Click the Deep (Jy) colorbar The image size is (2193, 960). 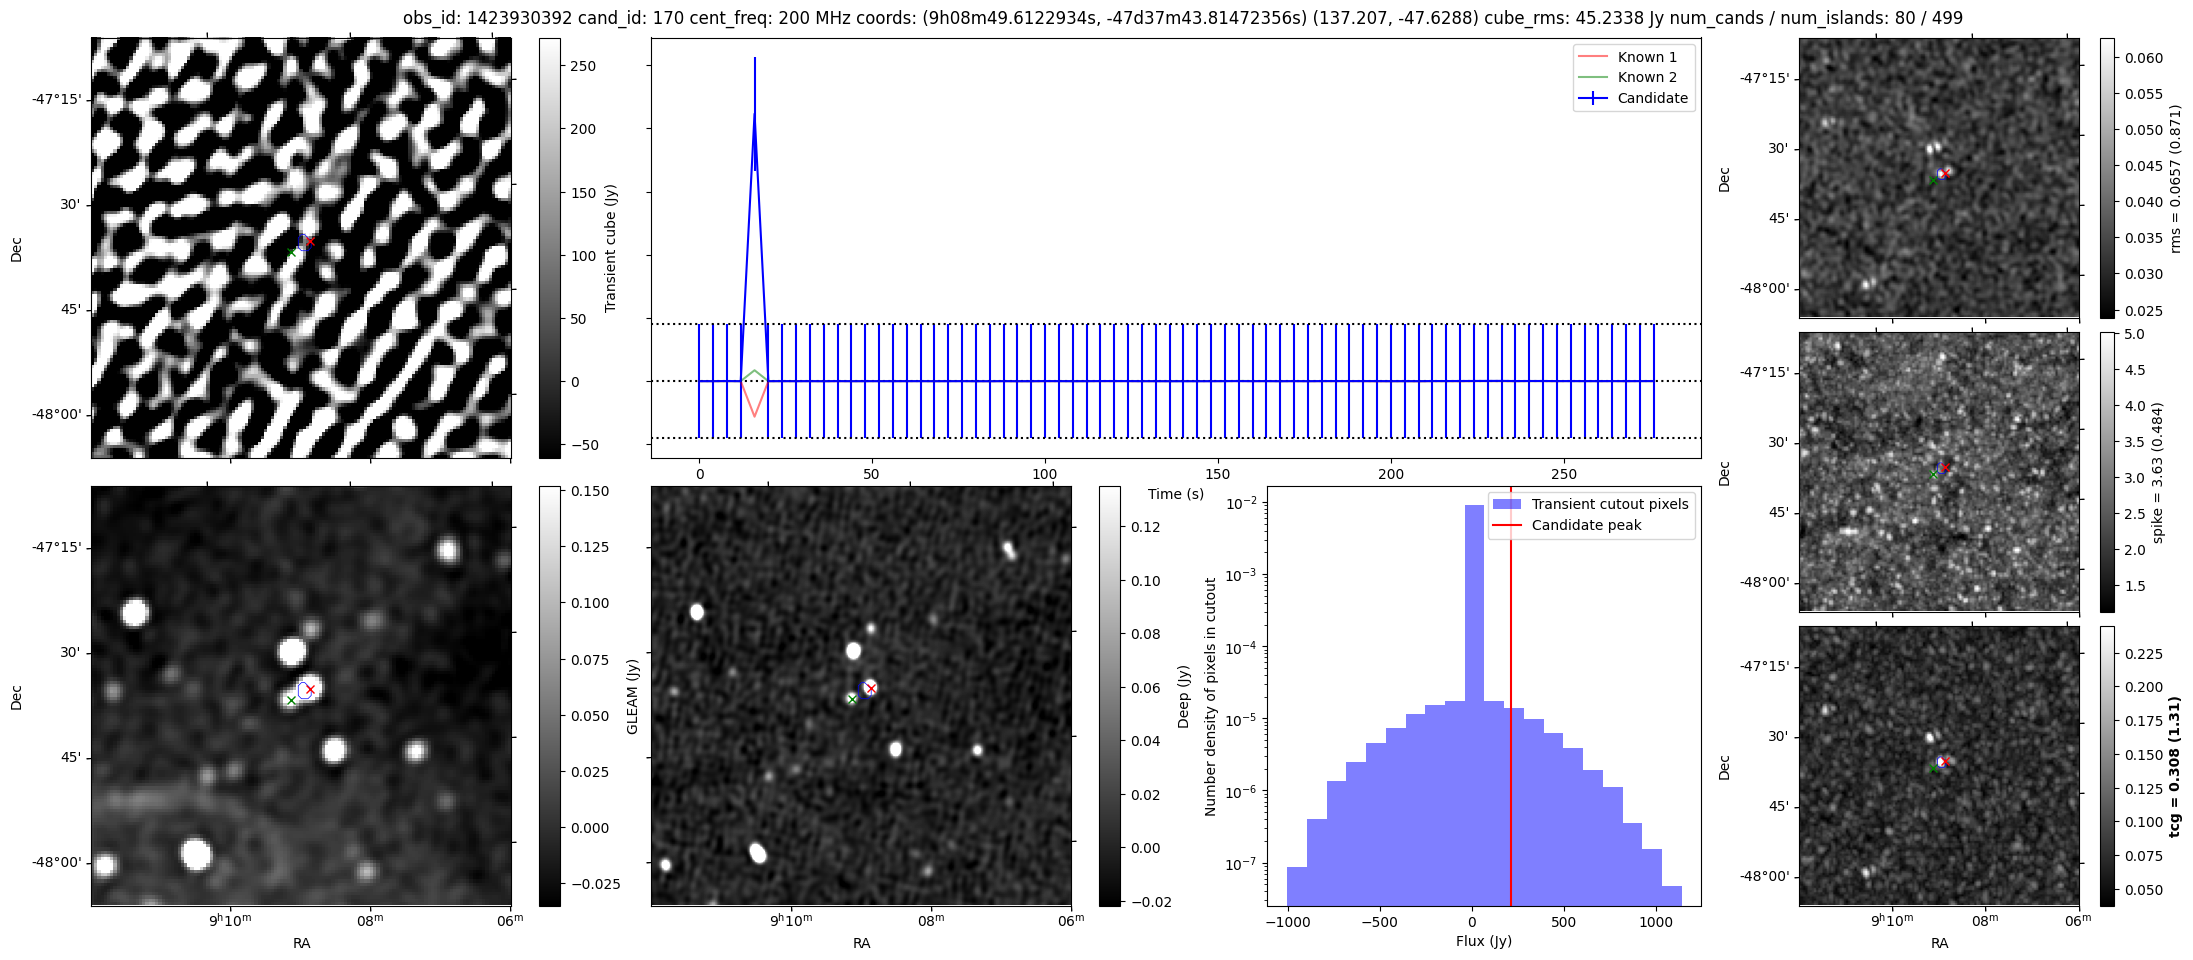tap(1109, 696)
